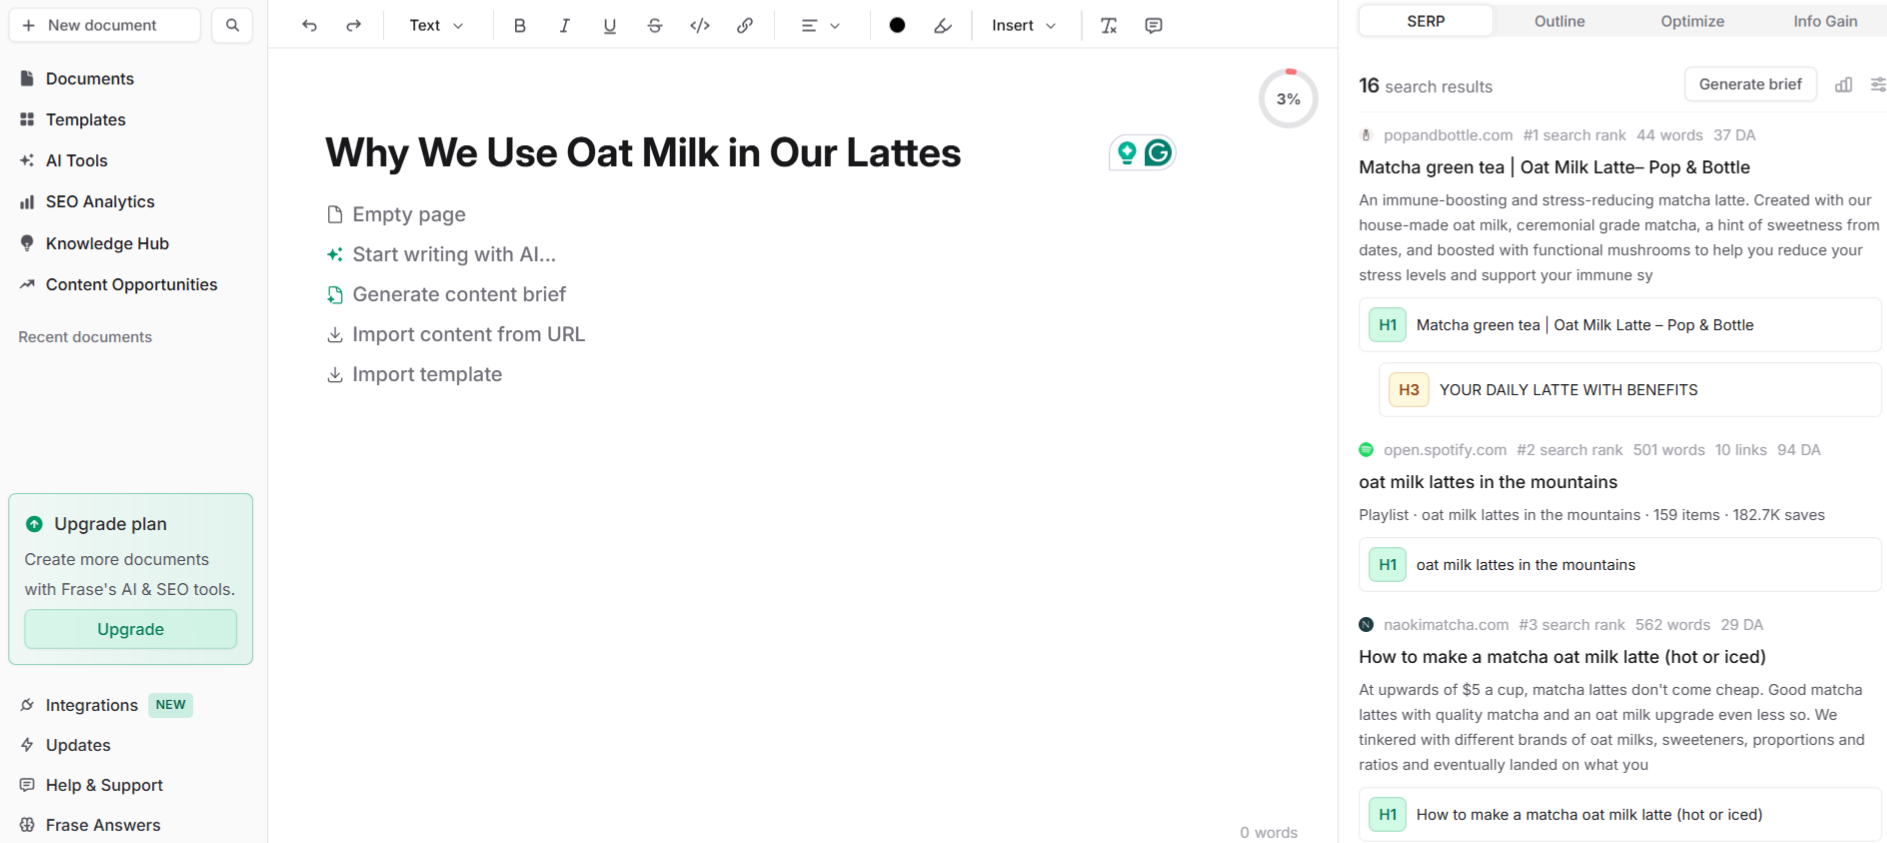Open the 'oat milk lattes in the mountains' result
The image size is (1887, 843).
[x=1488, y=482]
